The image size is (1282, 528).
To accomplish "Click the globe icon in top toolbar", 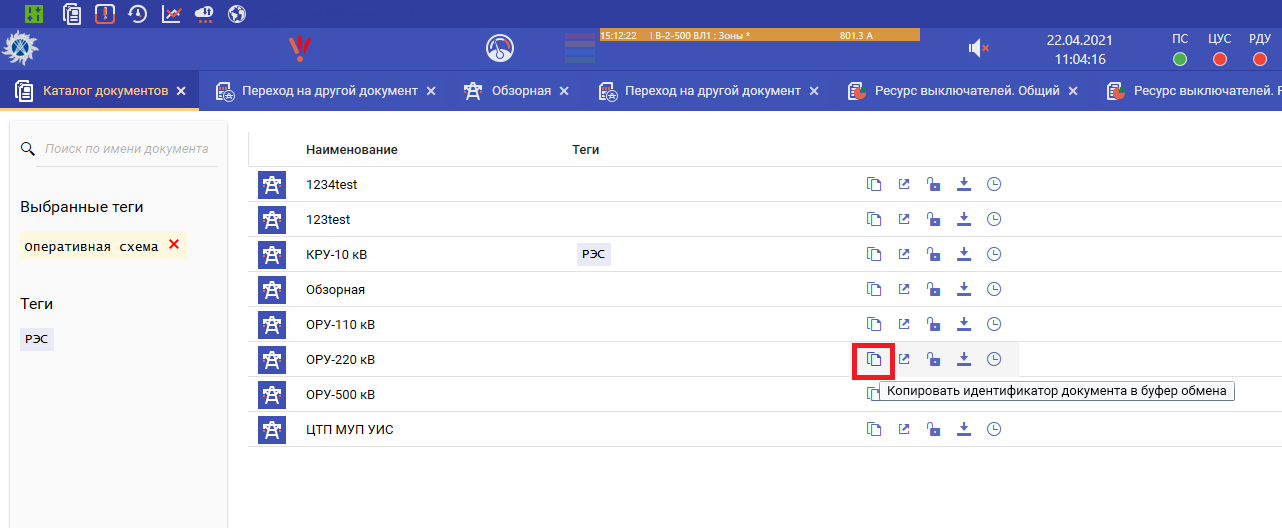I will pyautogui.click(x=237, y=14).
